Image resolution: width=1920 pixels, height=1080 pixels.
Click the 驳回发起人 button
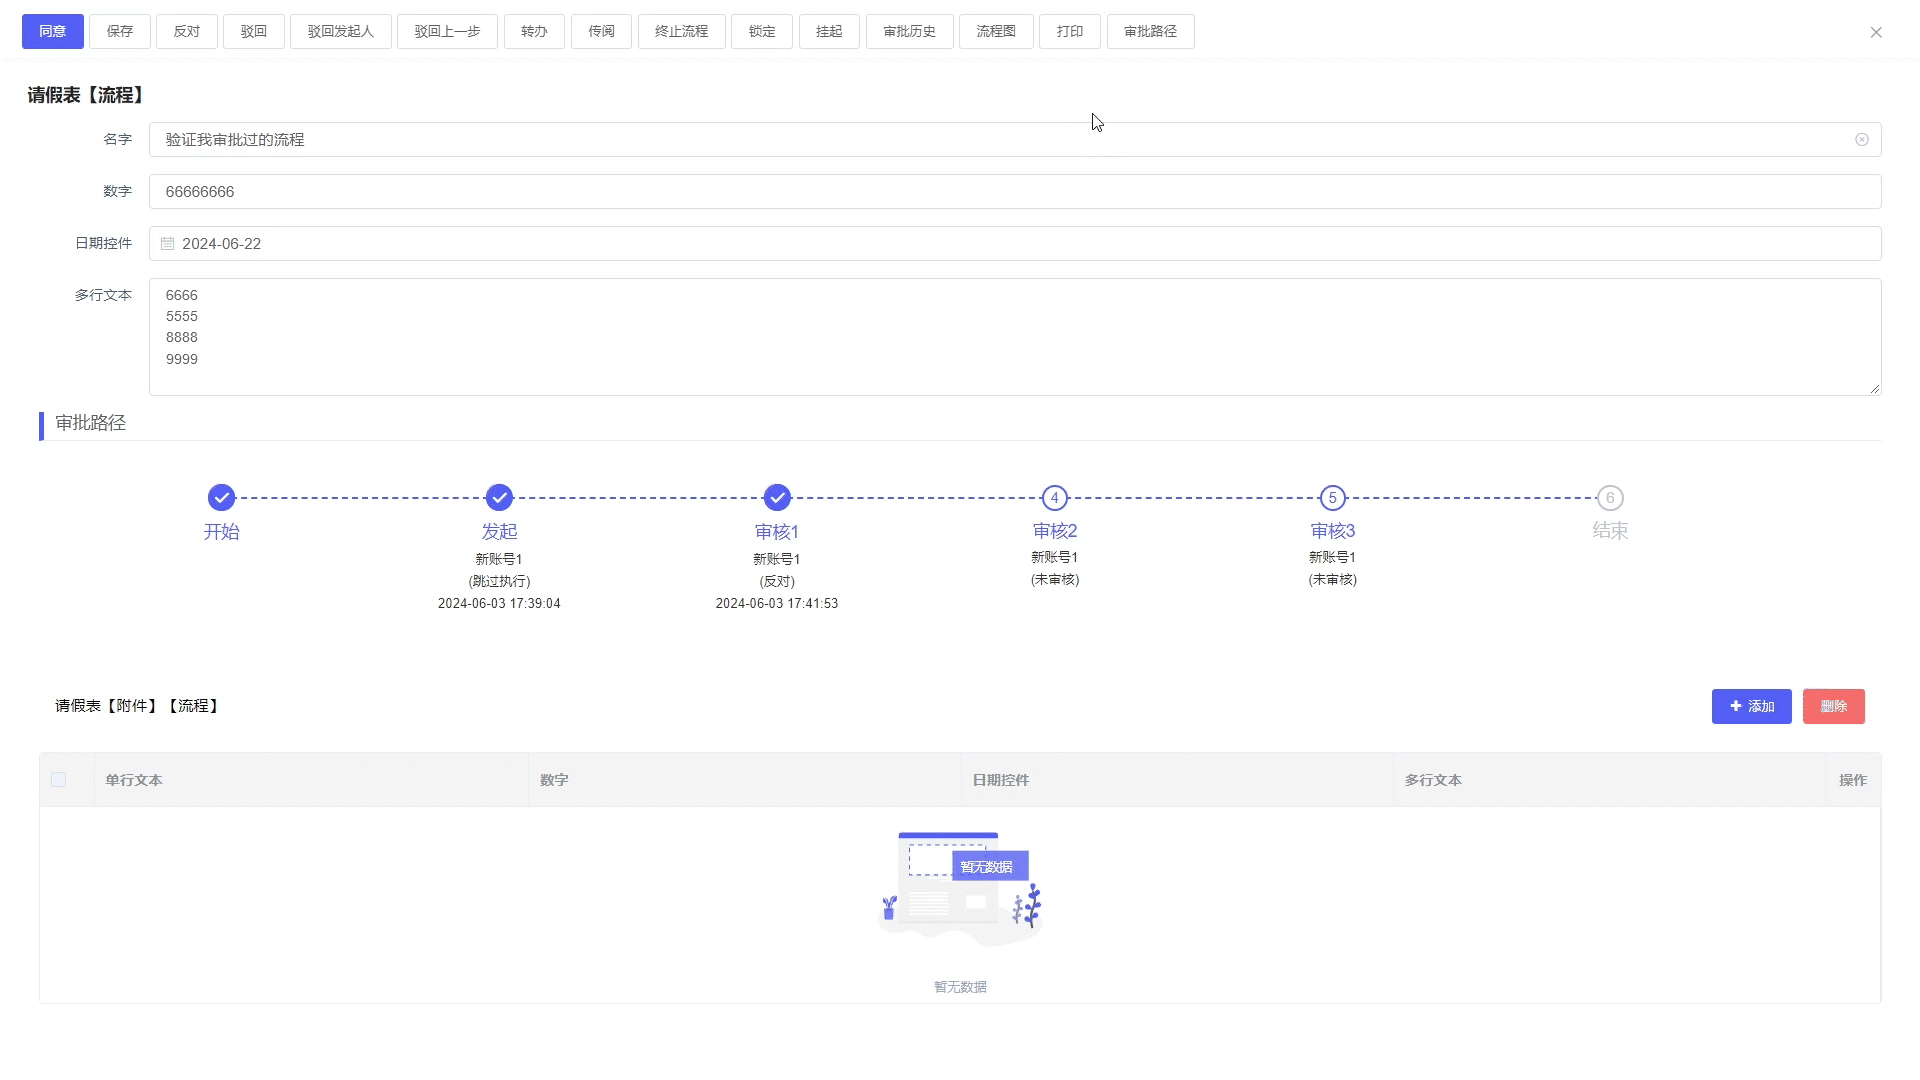point(340,32)
